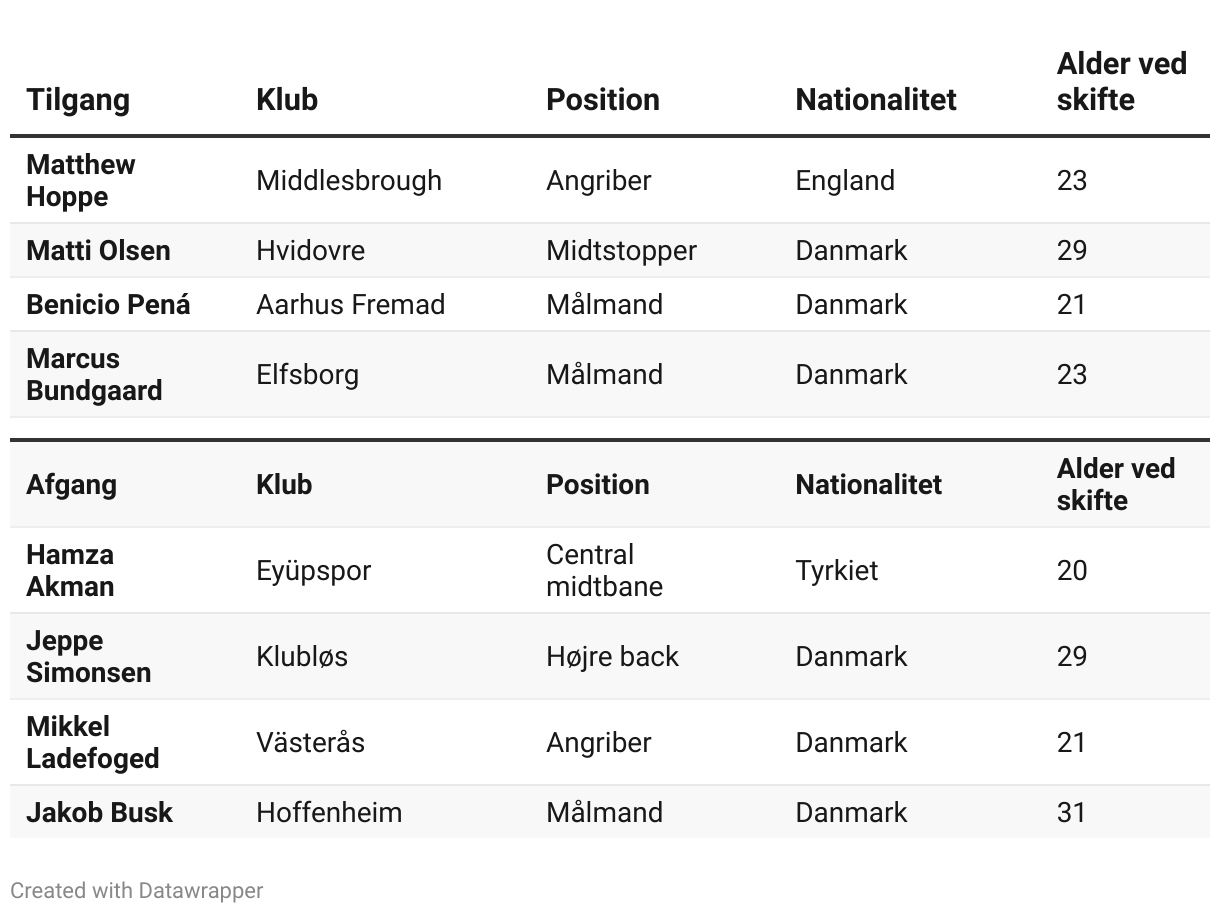The width and height of the screenshot is (1220, 914).
Task: Click the Central midtbane position cell
Action: (x=605, y=570)
